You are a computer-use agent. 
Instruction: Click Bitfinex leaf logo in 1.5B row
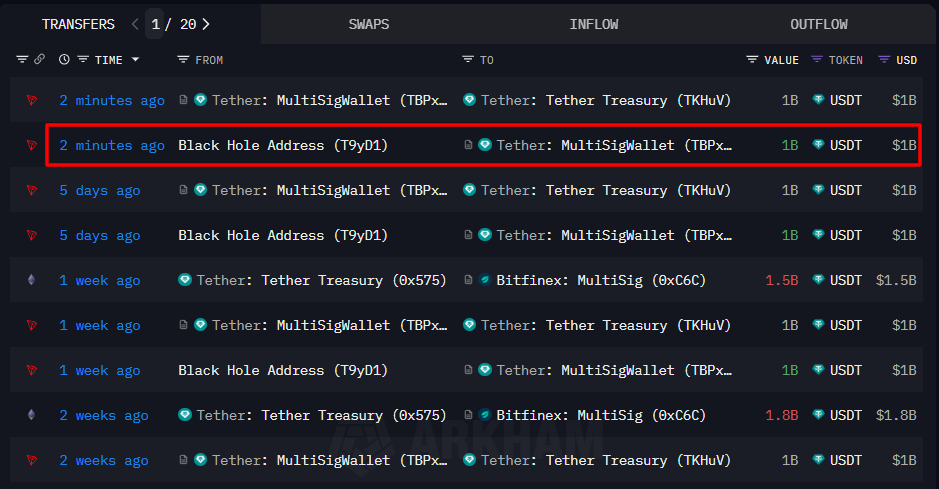pos(485,280)
